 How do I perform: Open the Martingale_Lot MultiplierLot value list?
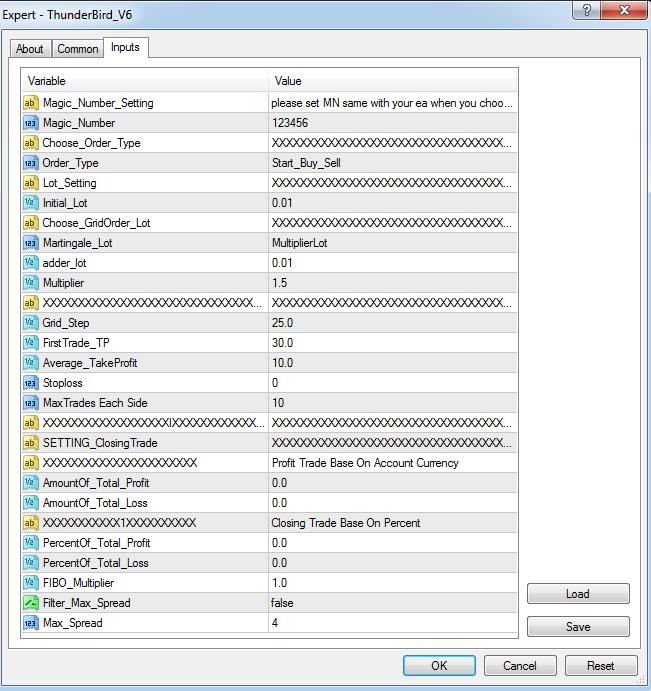[x=393, y=243]
